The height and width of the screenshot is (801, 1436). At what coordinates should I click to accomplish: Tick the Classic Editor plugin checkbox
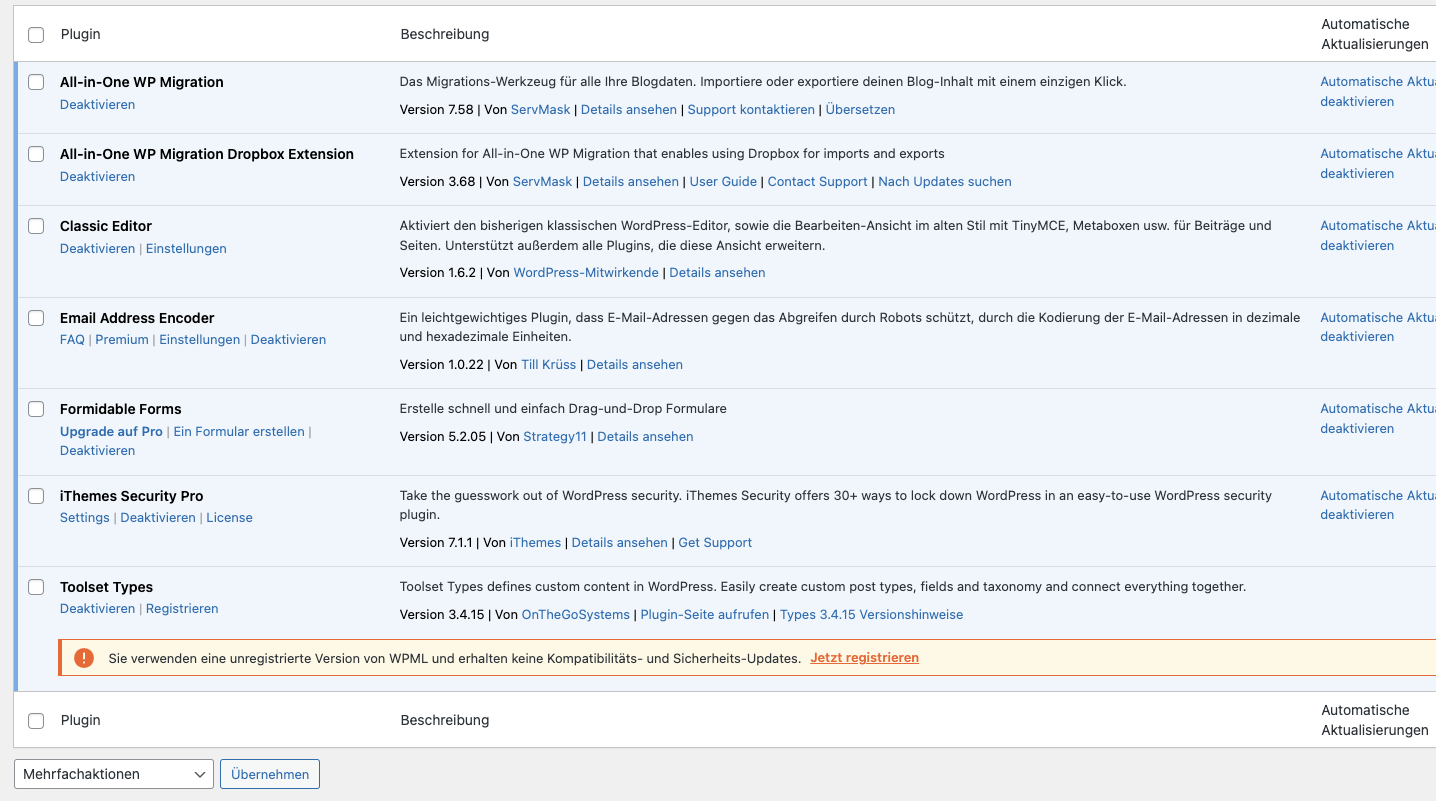point(36,226)
